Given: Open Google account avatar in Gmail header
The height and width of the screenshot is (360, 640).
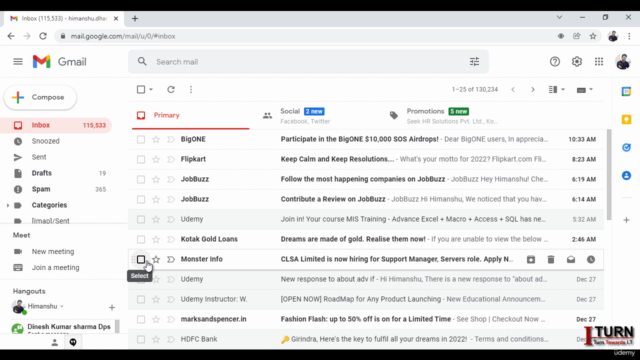Looking at the screenshot, I should point(623,62).
